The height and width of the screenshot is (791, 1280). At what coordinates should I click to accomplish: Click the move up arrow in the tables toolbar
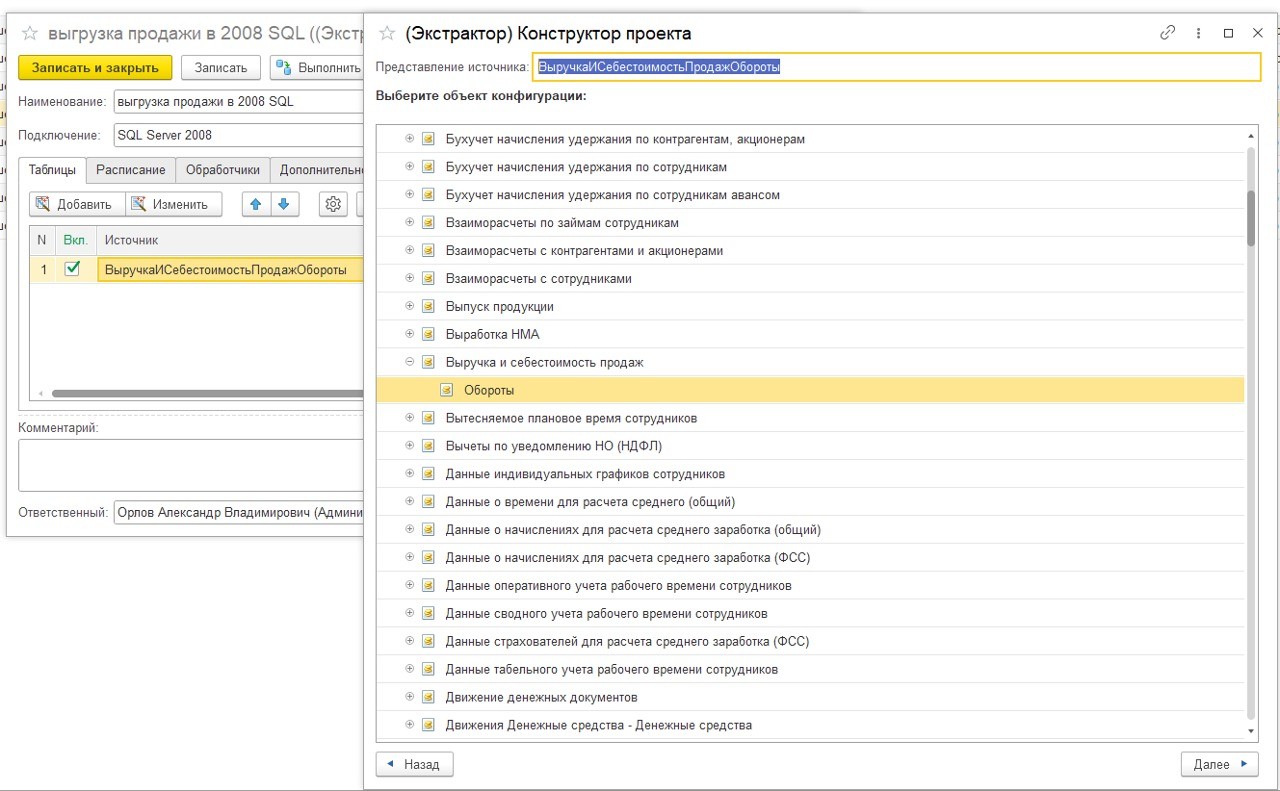coord(256,204)
